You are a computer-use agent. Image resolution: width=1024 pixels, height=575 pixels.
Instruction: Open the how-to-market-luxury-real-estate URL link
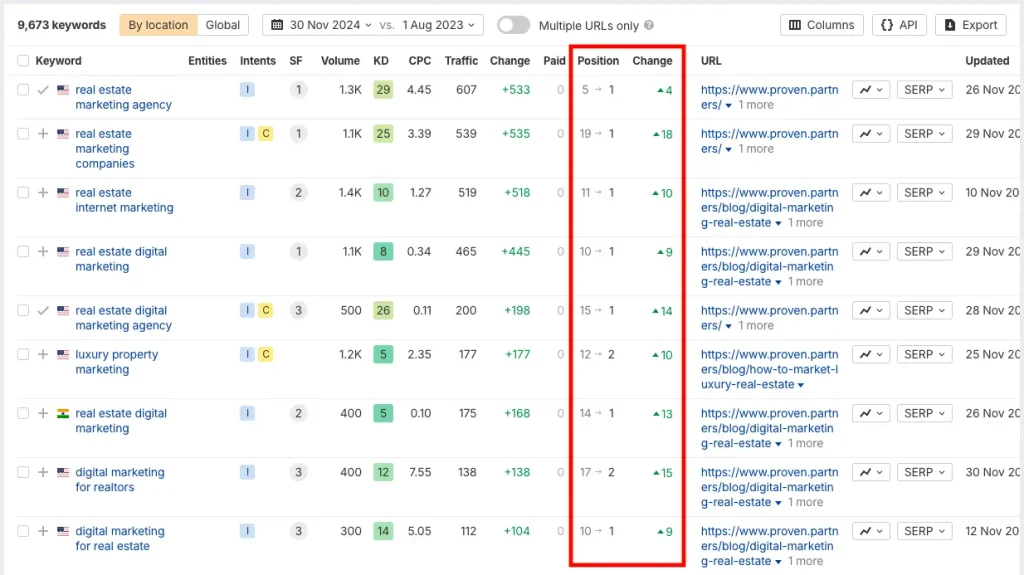click(769, 369)
